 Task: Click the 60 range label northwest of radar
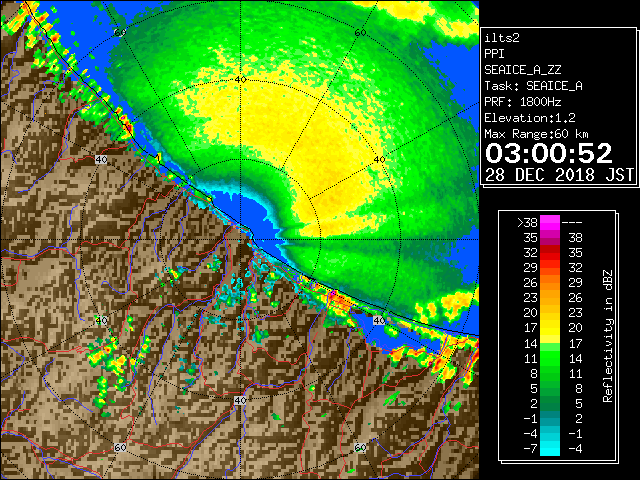(x=120, y=33)
